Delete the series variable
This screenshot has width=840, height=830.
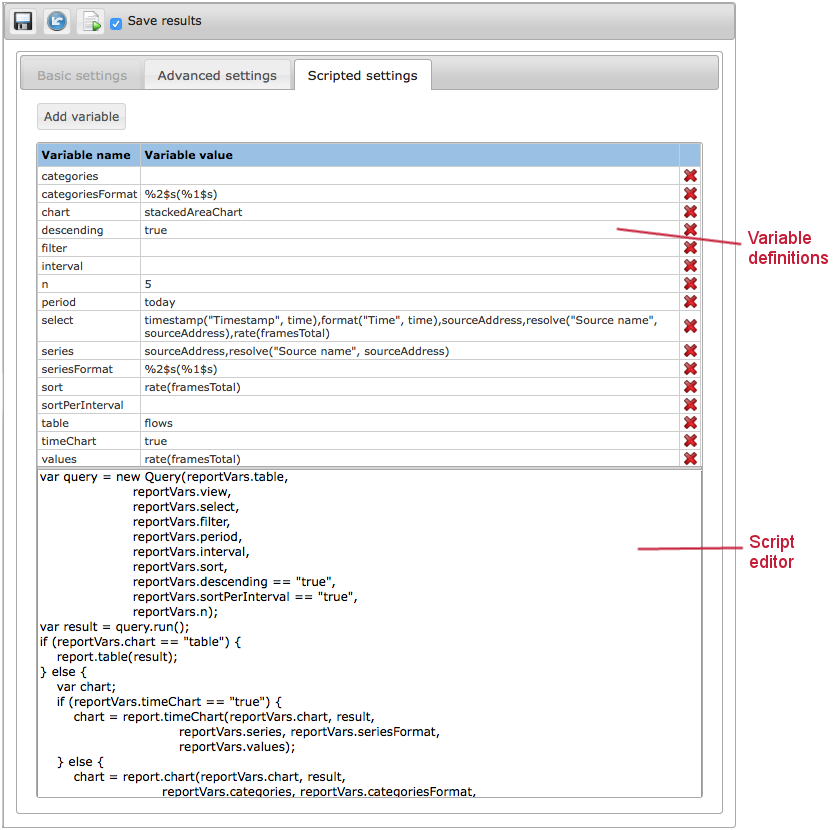[x=691, y=350]
